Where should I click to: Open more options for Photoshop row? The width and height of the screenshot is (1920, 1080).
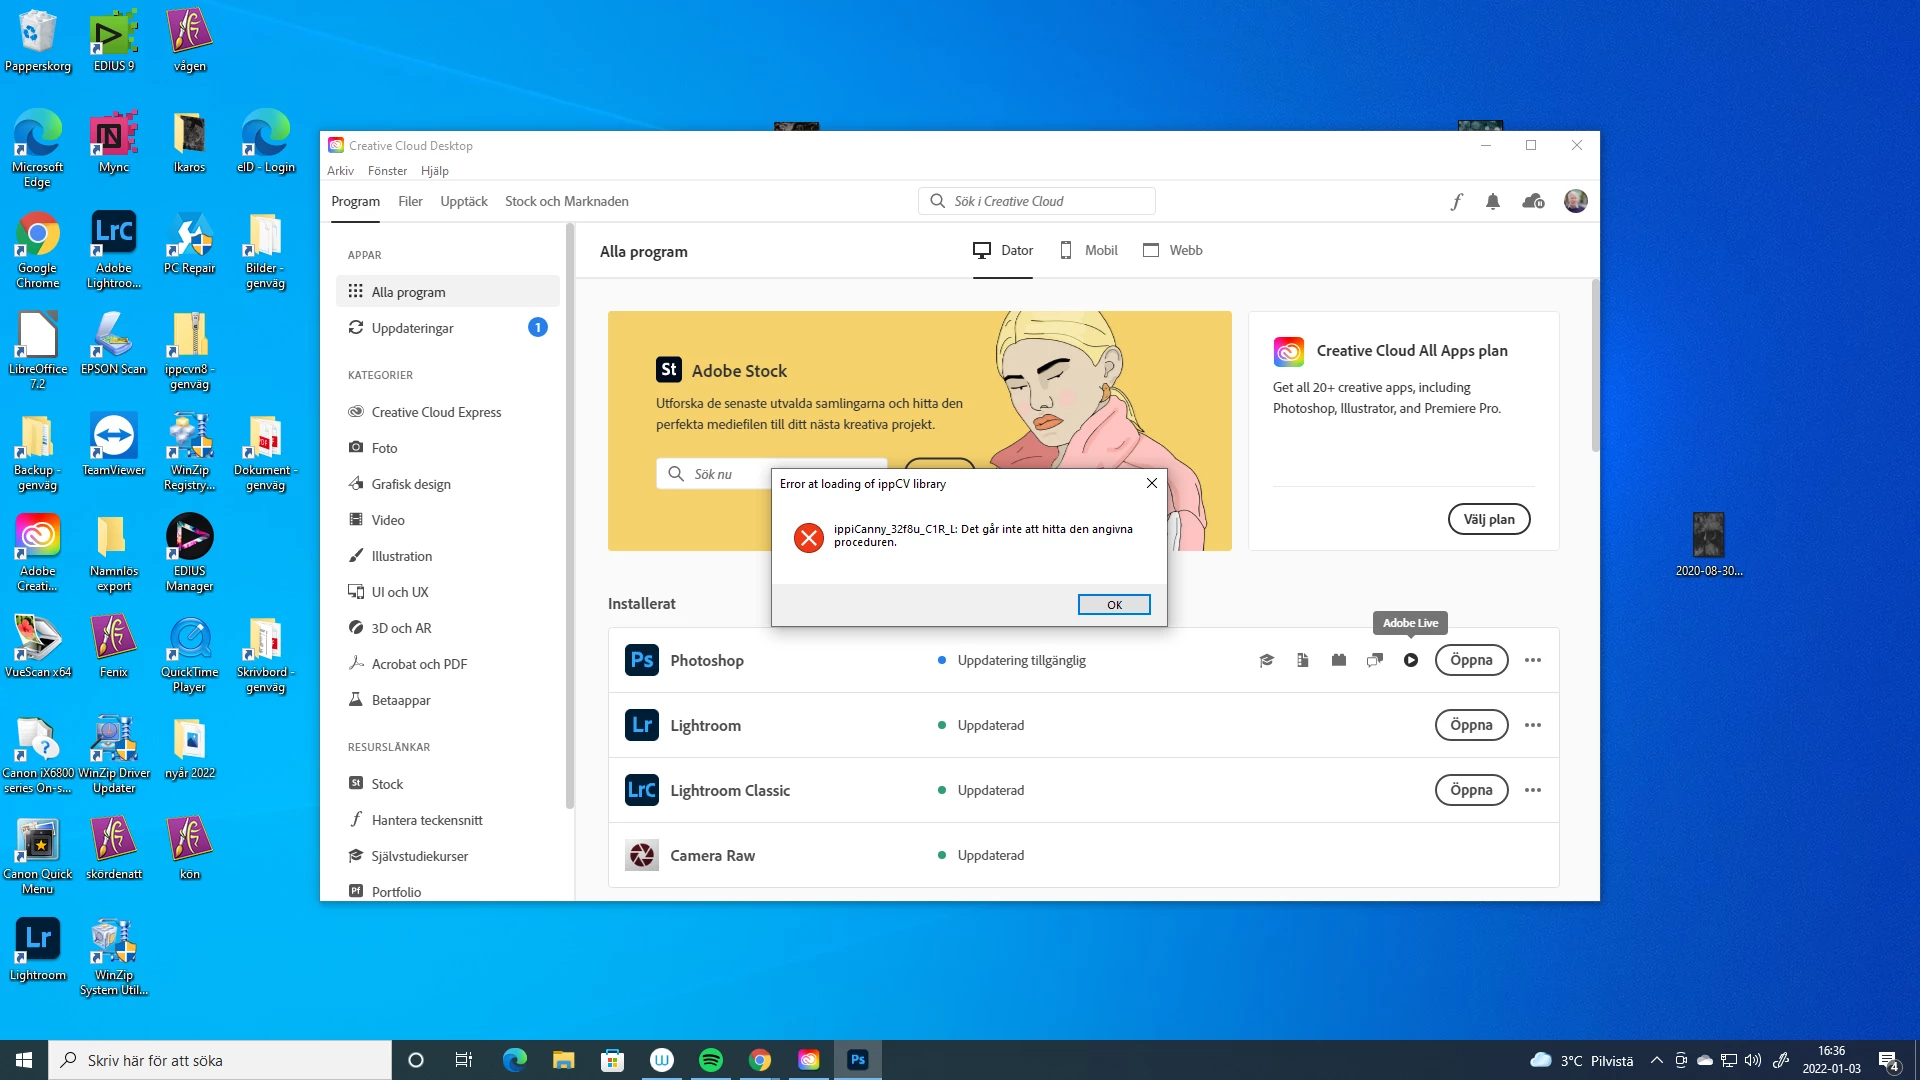point(1533,660)
